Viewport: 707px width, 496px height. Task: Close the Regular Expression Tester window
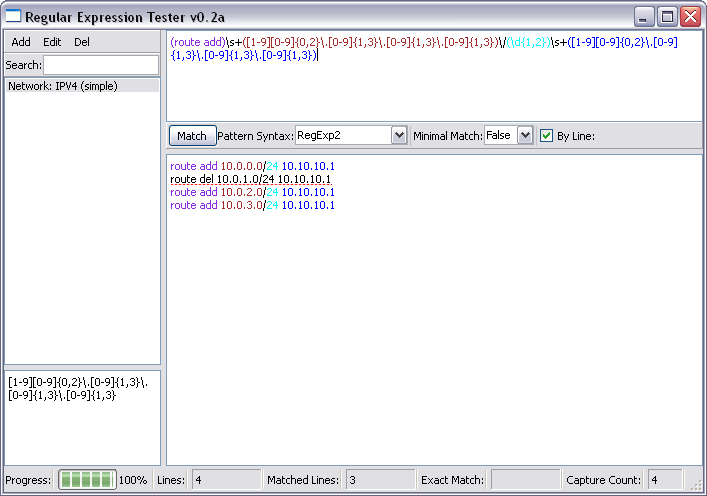(x=690, y=17)
